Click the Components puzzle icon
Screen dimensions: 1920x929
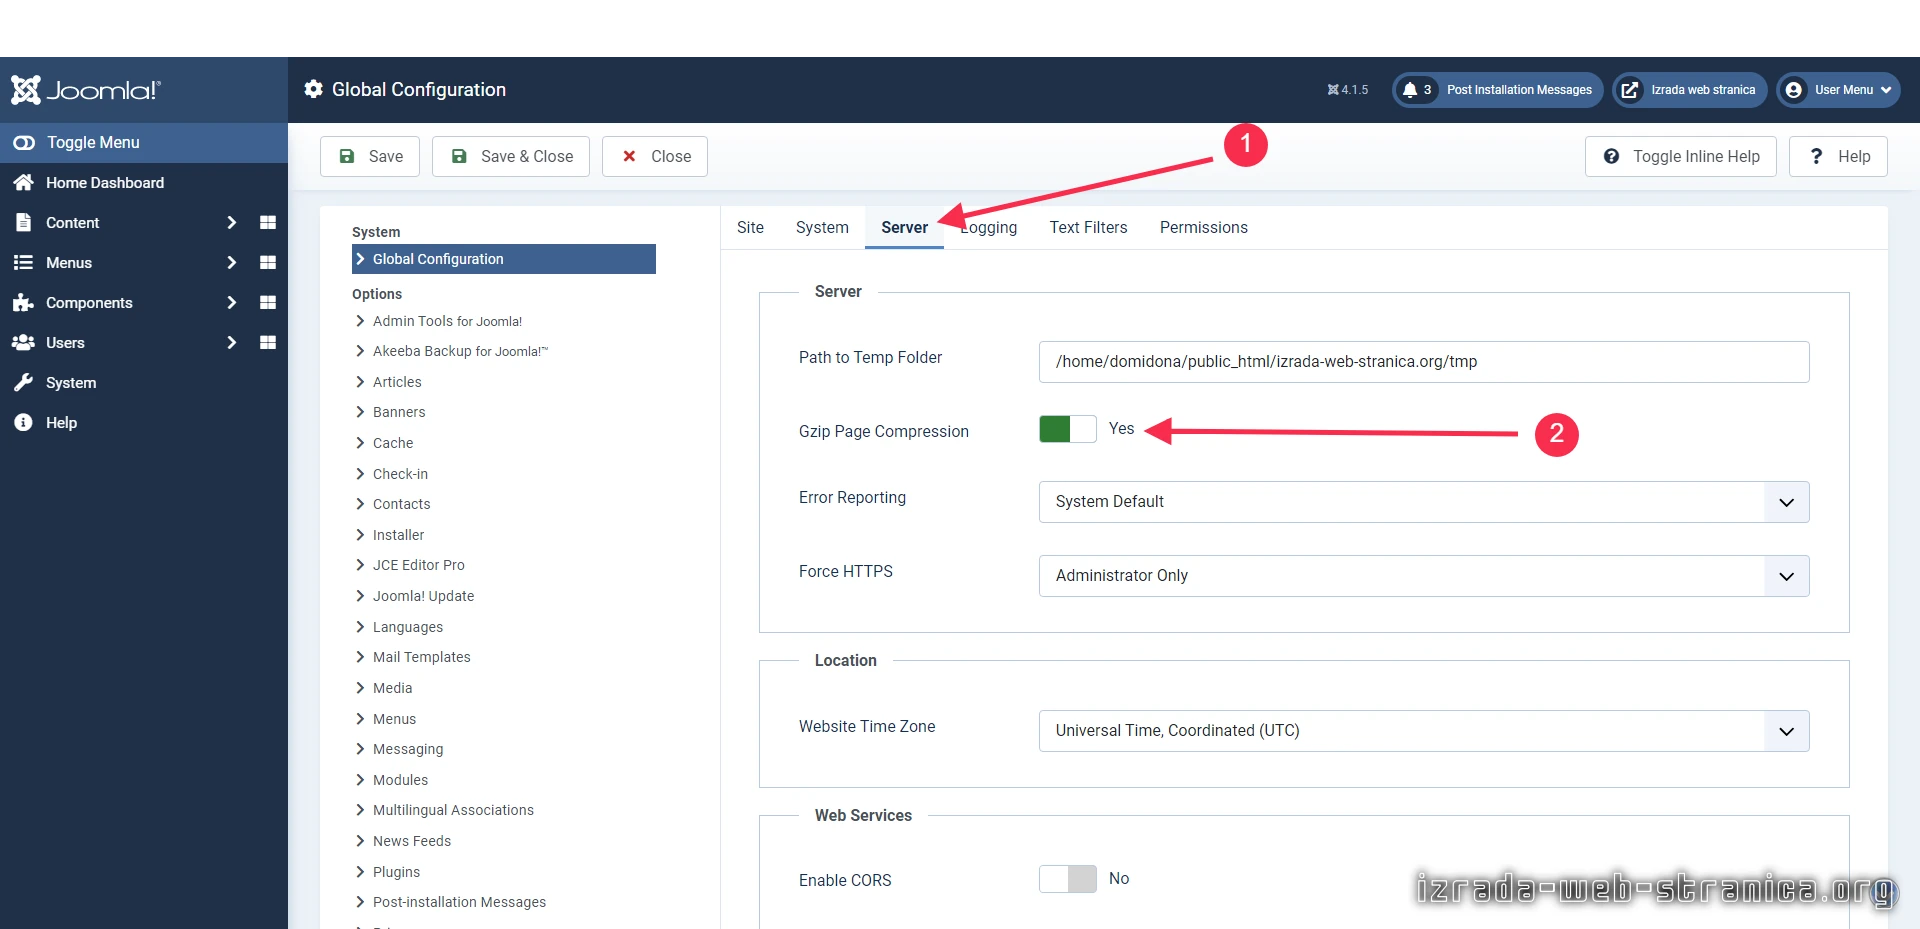click(x=24, y=303)
